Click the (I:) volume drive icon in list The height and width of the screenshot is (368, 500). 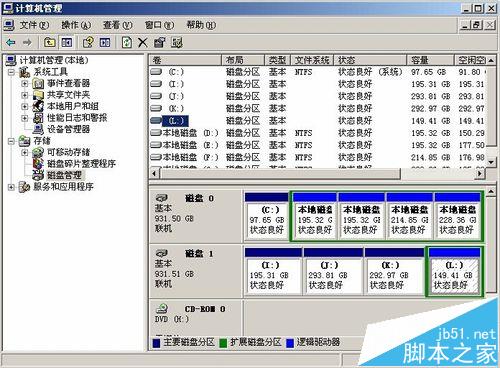pyautogui.click(x=156, y=84)
